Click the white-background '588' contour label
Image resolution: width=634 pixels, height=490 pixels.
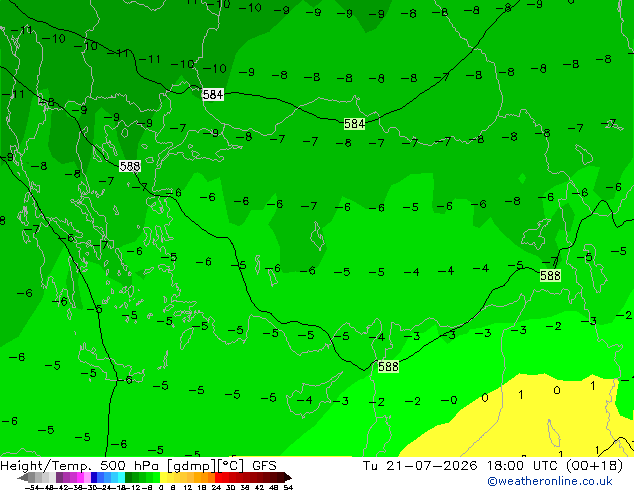[x=130, y=166]
